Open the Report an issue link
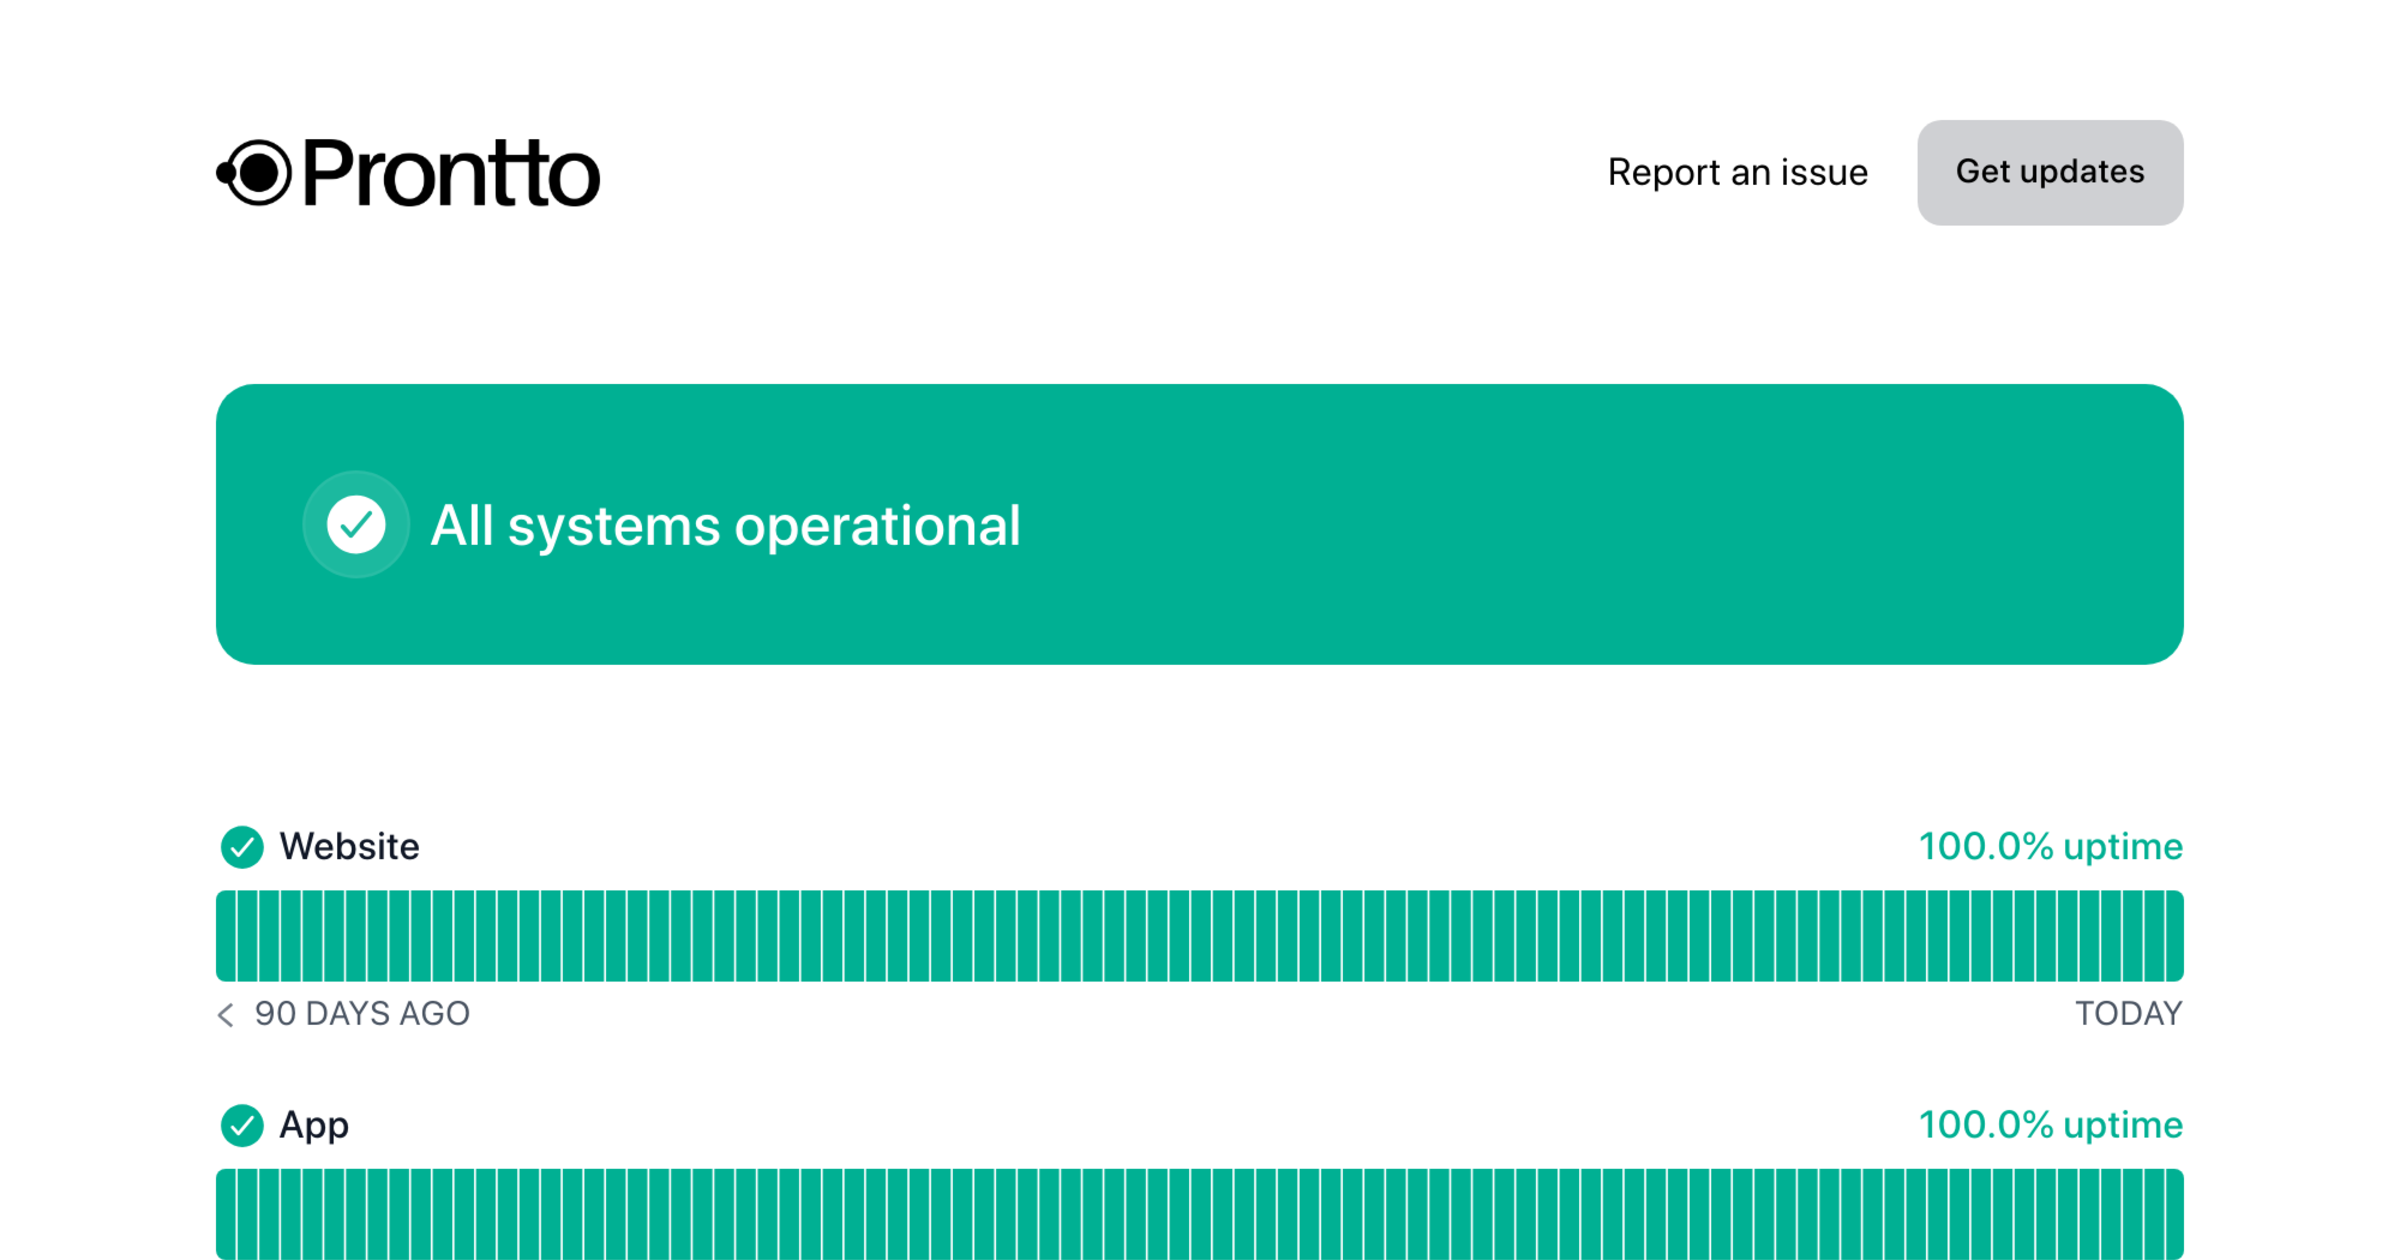This screenshot has width=2400, height=1260. pos(1737,172)
